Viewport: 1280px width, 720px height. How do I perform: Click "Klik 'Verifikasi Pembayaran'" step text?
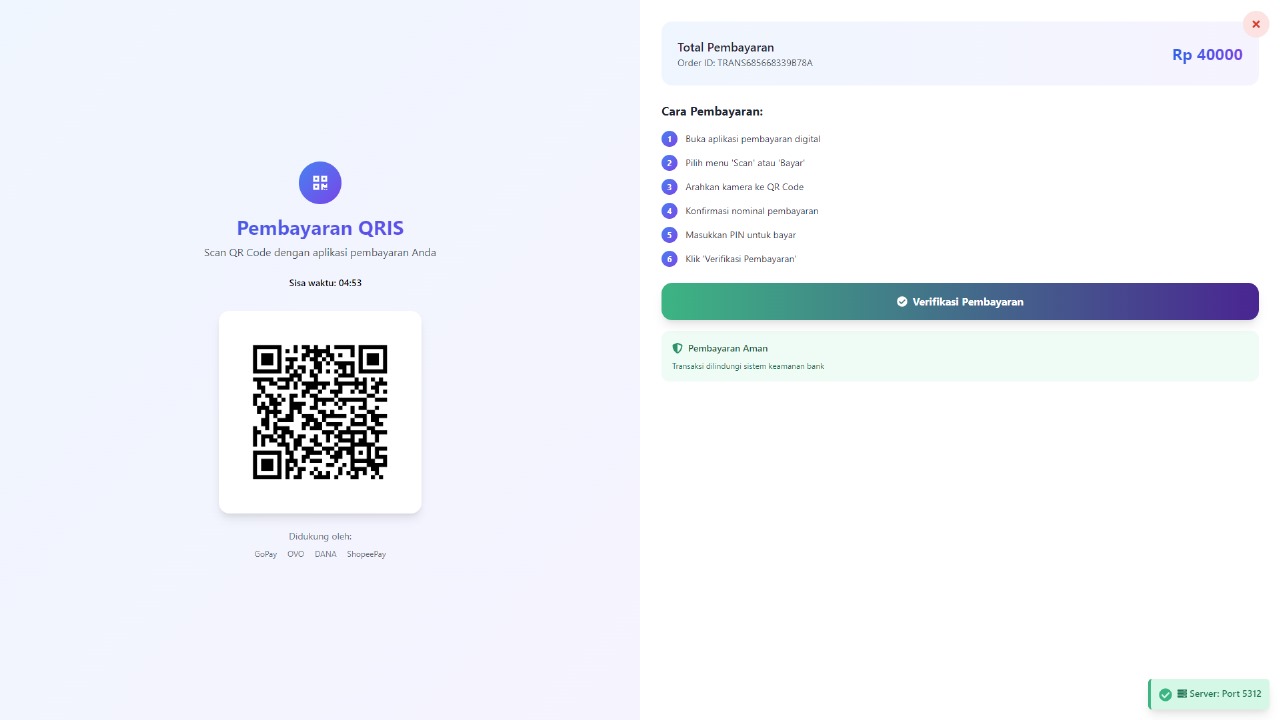(741, 259)
